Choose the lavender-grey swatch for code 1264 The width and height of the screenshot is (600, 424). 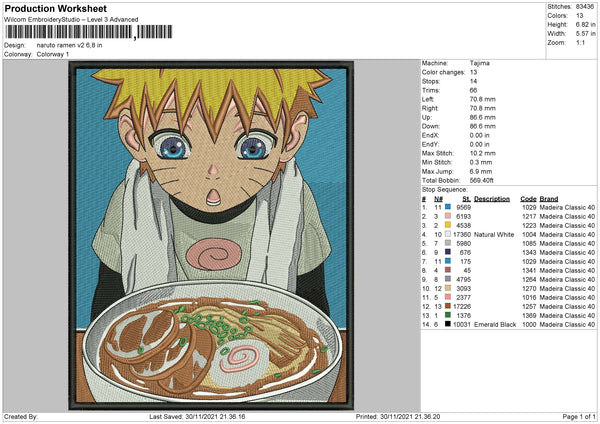448,279
